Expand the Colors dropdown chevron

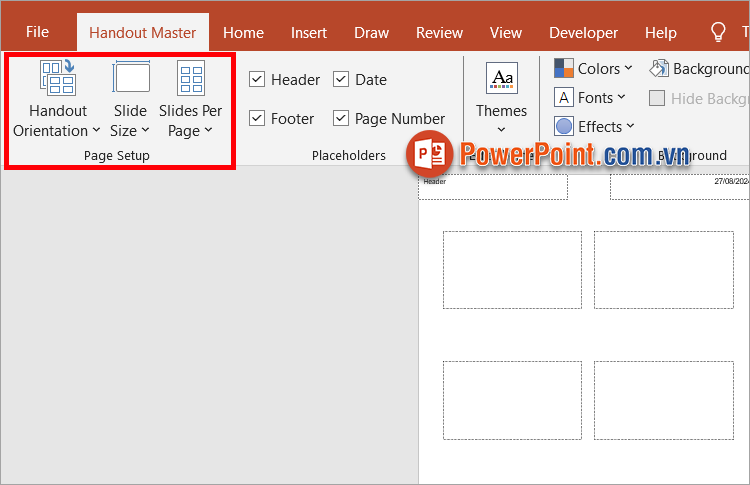click(628, 68)
